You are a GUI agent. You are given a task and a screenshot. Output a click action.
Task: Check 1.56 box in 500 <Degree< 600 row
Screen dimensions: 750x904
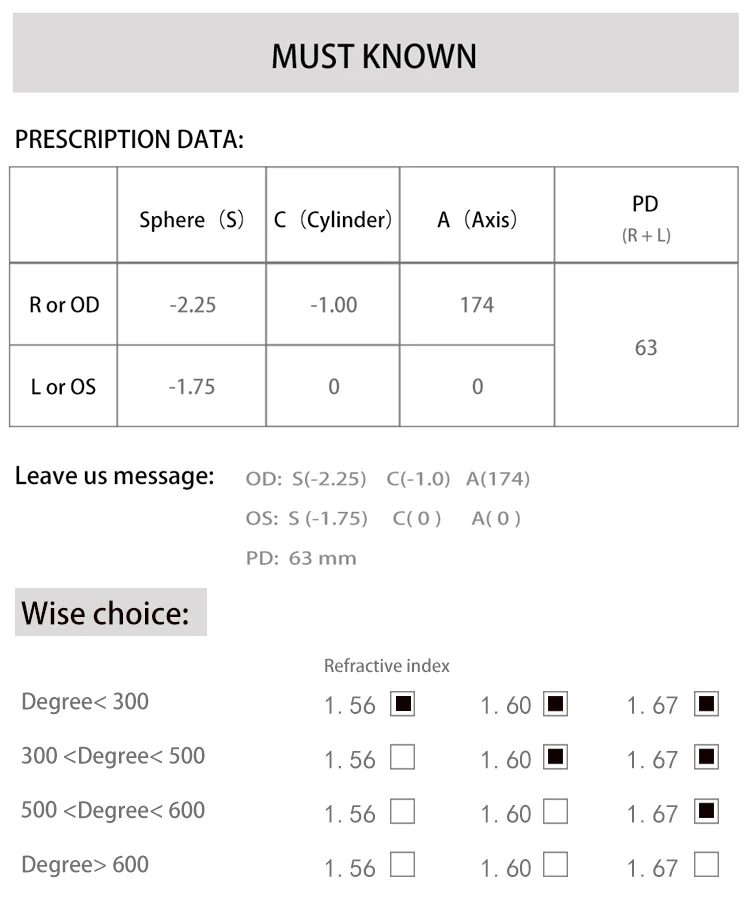click(402, 811)
